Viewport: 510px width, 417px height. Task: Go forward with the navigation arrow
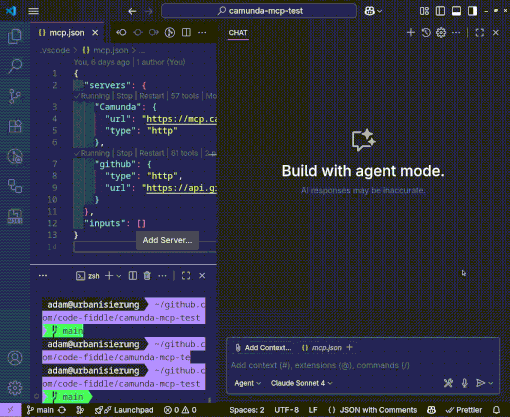coord(149,11)
